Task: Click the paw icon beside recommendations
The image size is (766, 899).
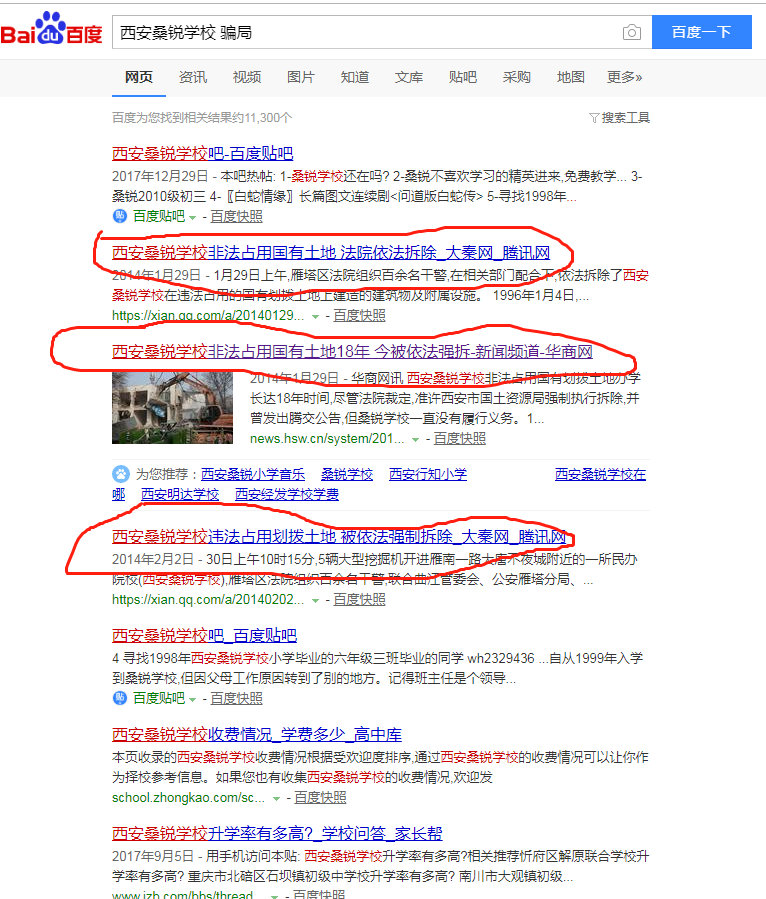Action: [x=120, y=474]
